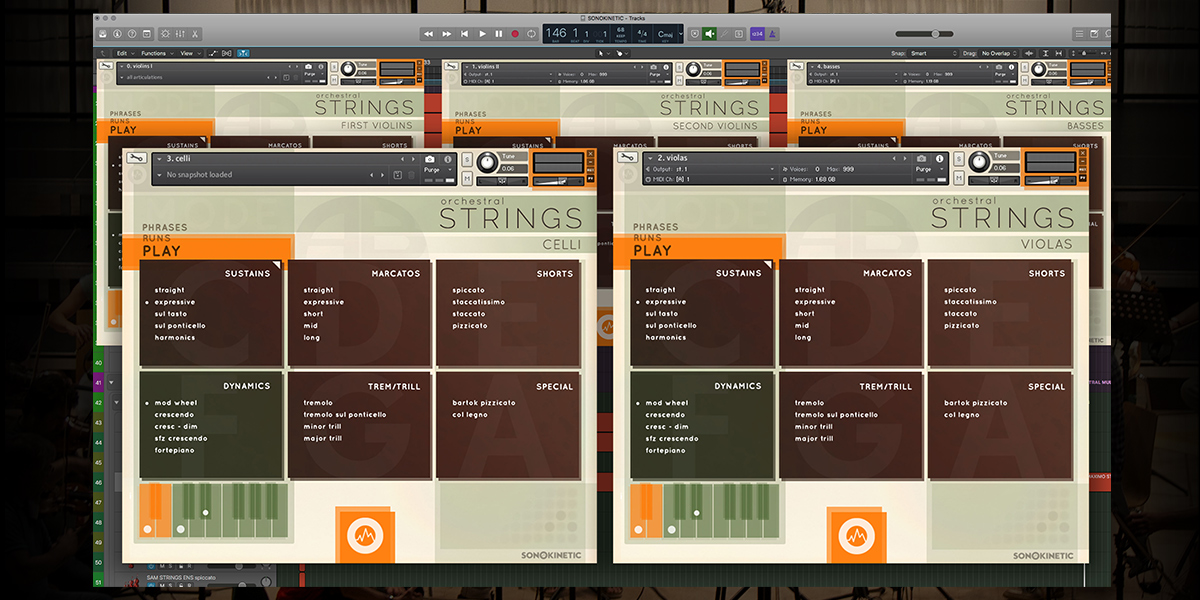Viewport: 1200px width, 600px height.
Task: Open the Functions menu
Action: 156,52
